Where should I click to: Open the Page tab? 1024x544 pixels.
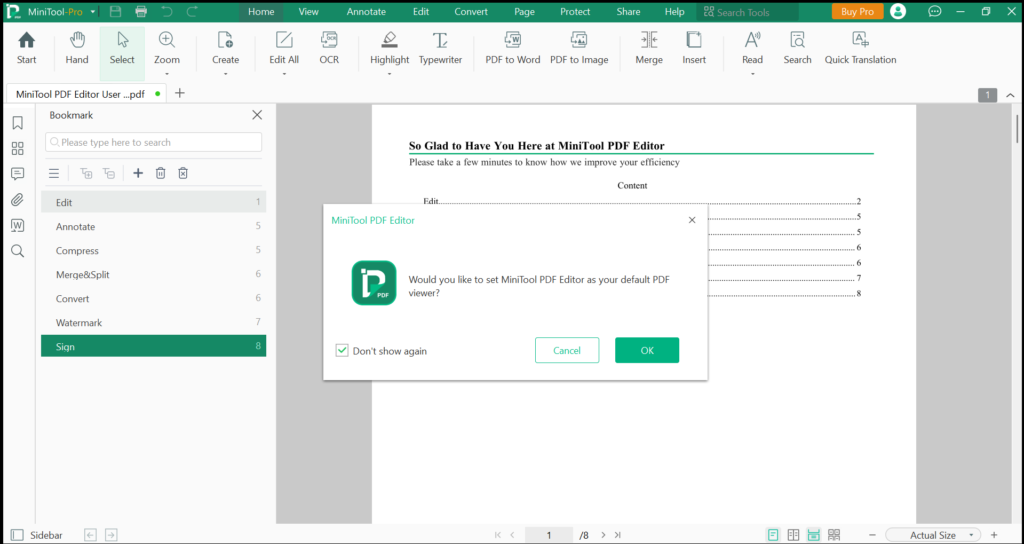[524, 12]
